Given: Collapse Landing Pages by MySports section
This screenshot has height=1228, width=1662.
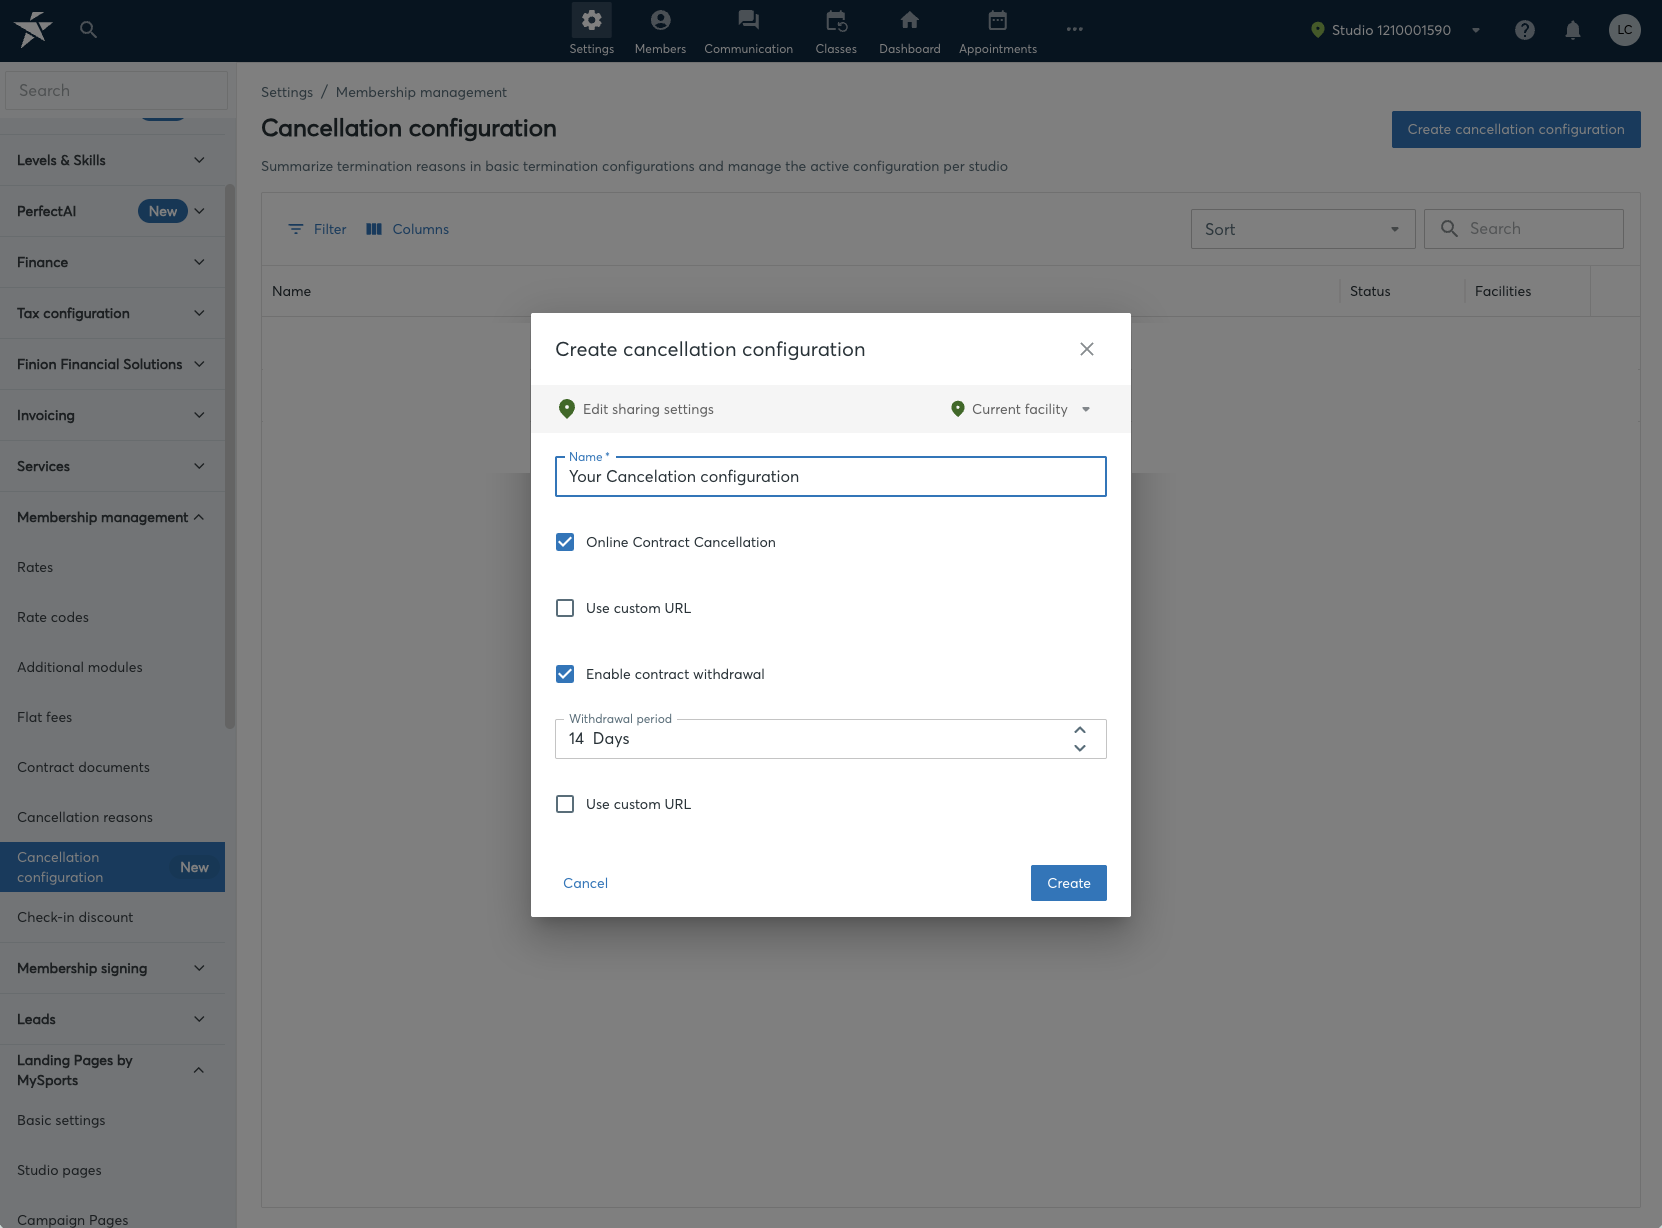Looking at the screenshot, I should (112, 1070).
